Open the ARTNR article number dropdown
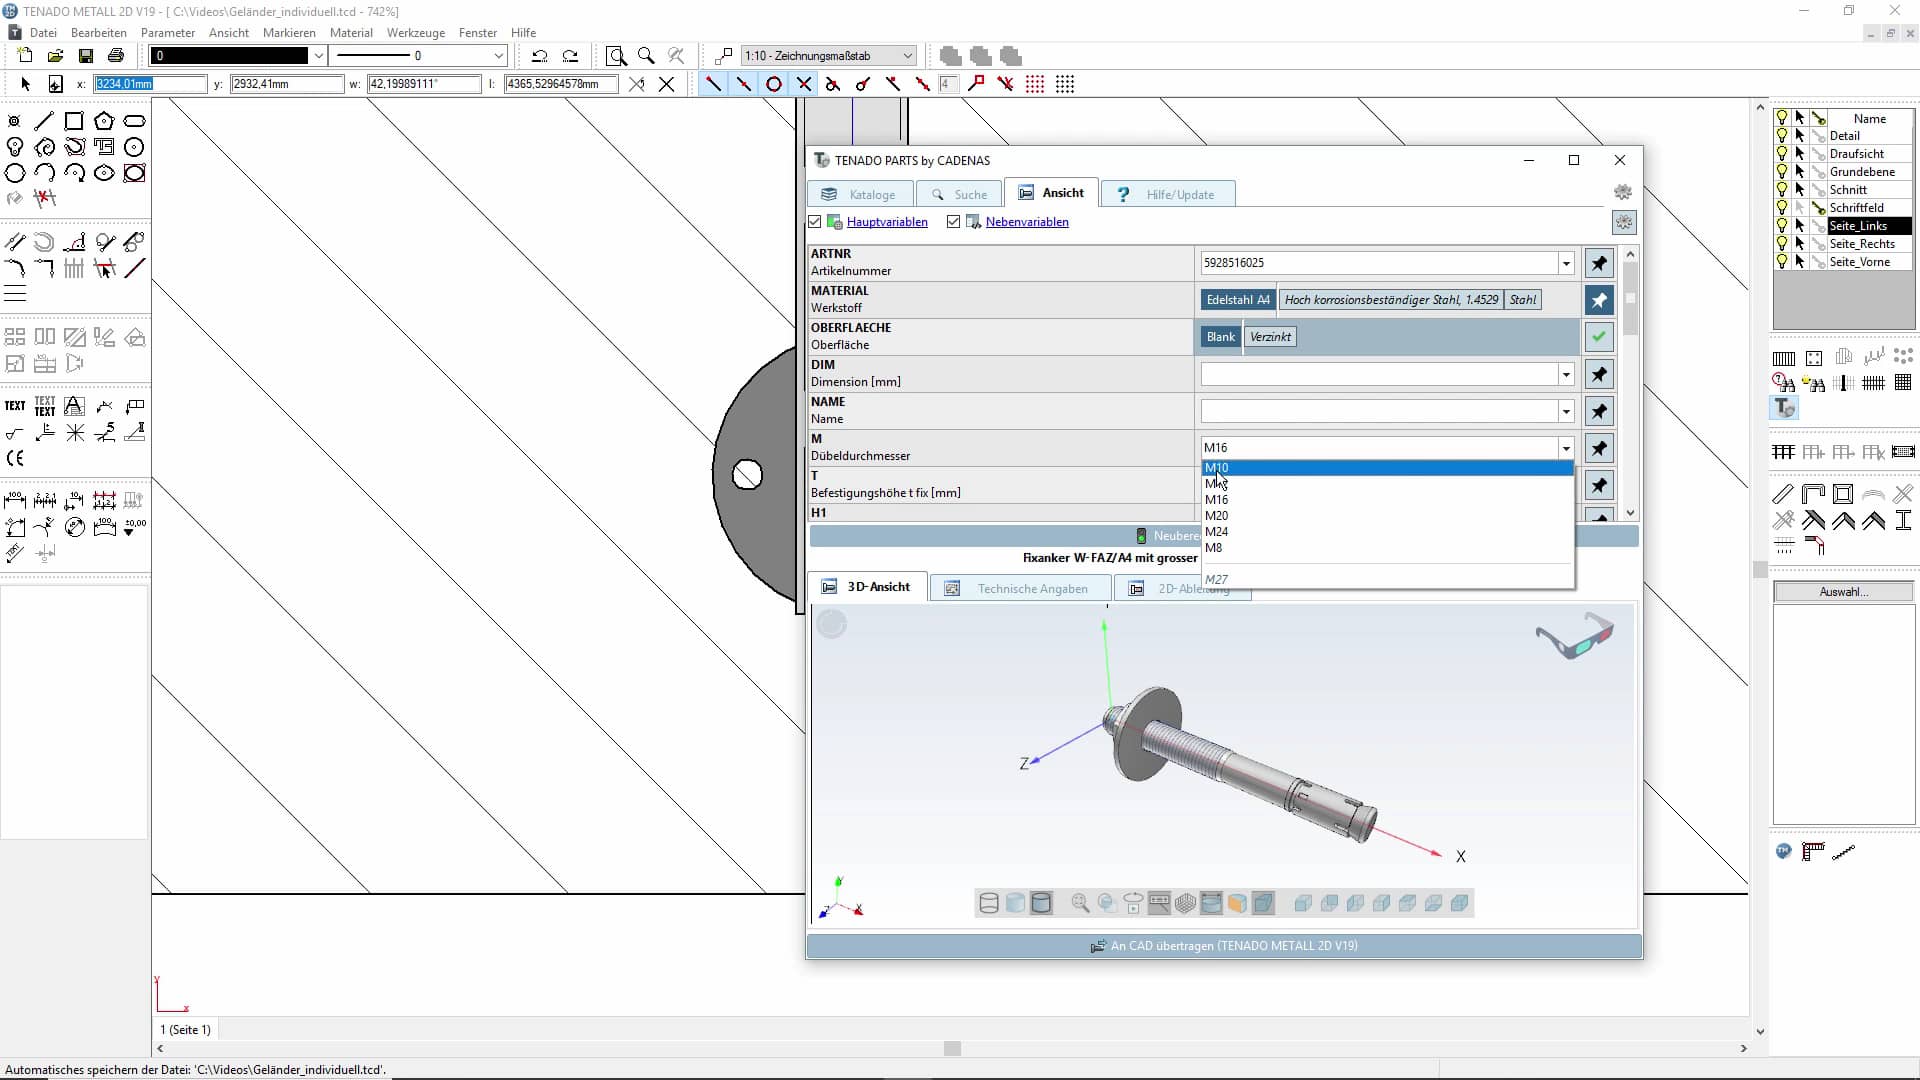Screen dimensions: 1920x1080 pos(1566,263)
